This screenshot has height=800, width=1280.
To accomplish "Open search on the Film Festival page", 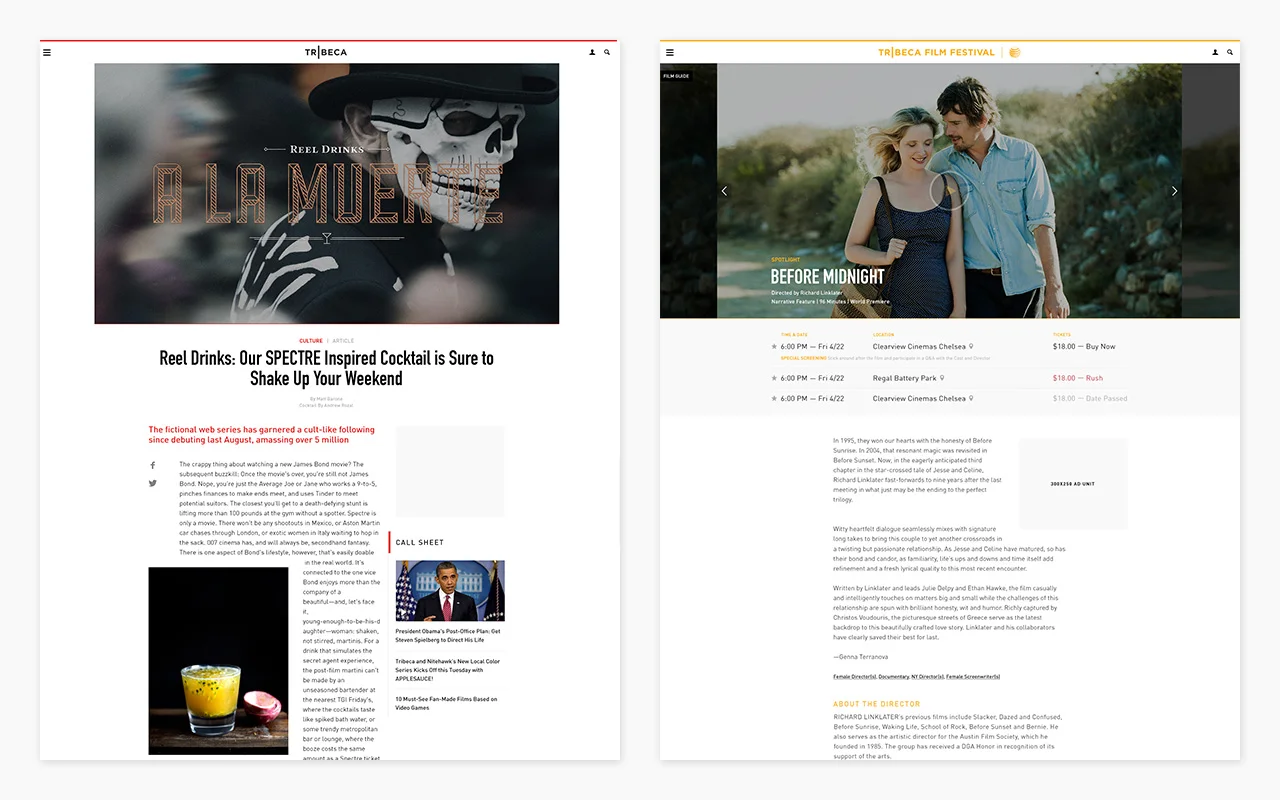I will [1230, 52].
